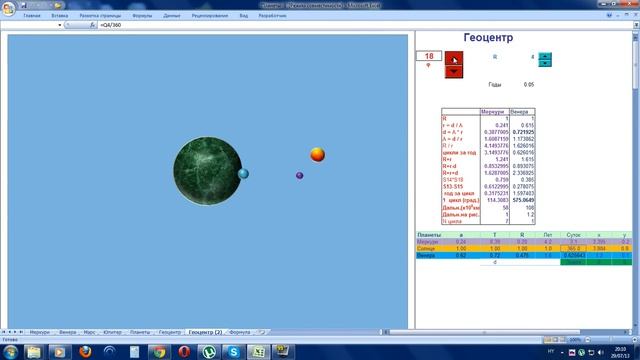Click the horizontal scrollbar thumb

pyautogui.click(x=484, y=332)
